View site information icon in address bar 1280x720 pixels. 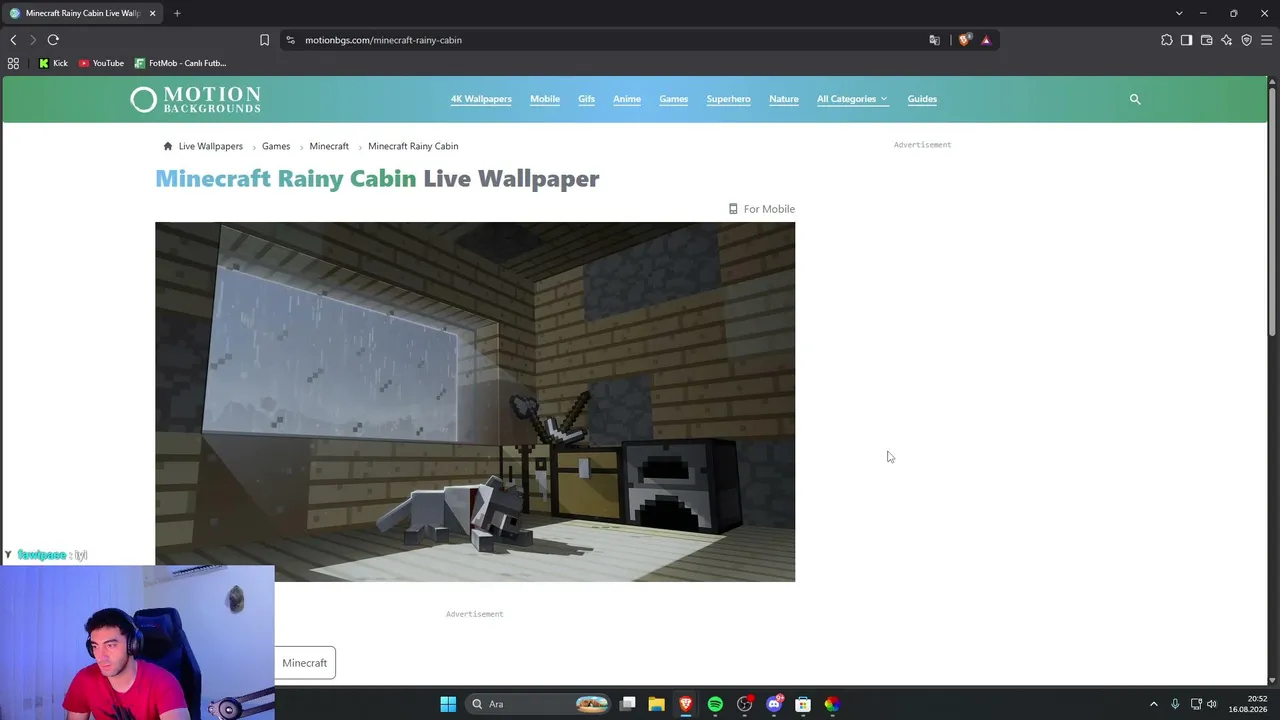[290, 40]
